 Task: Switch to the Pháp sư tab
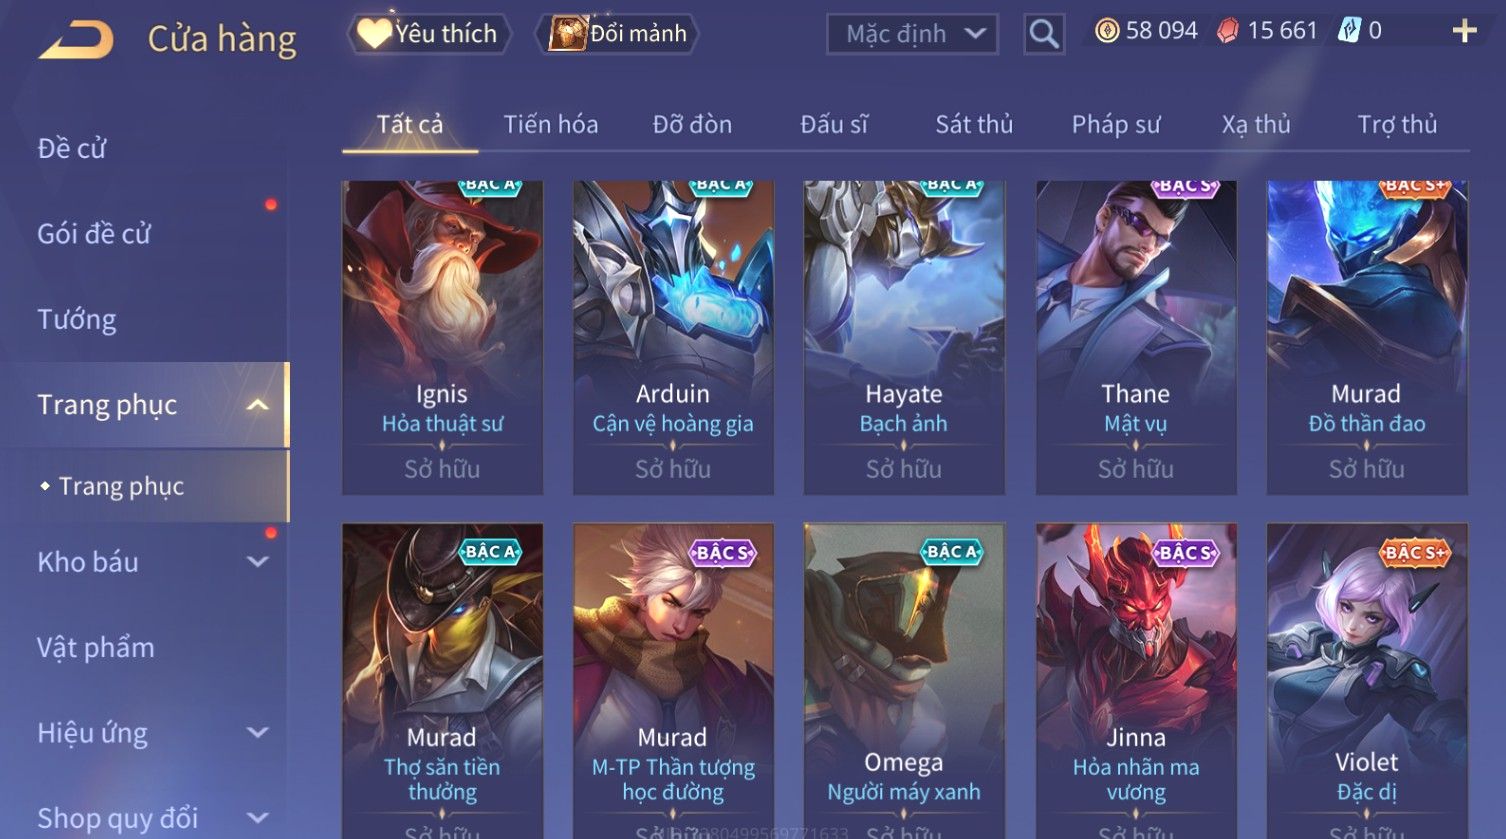coord(1116,124)
